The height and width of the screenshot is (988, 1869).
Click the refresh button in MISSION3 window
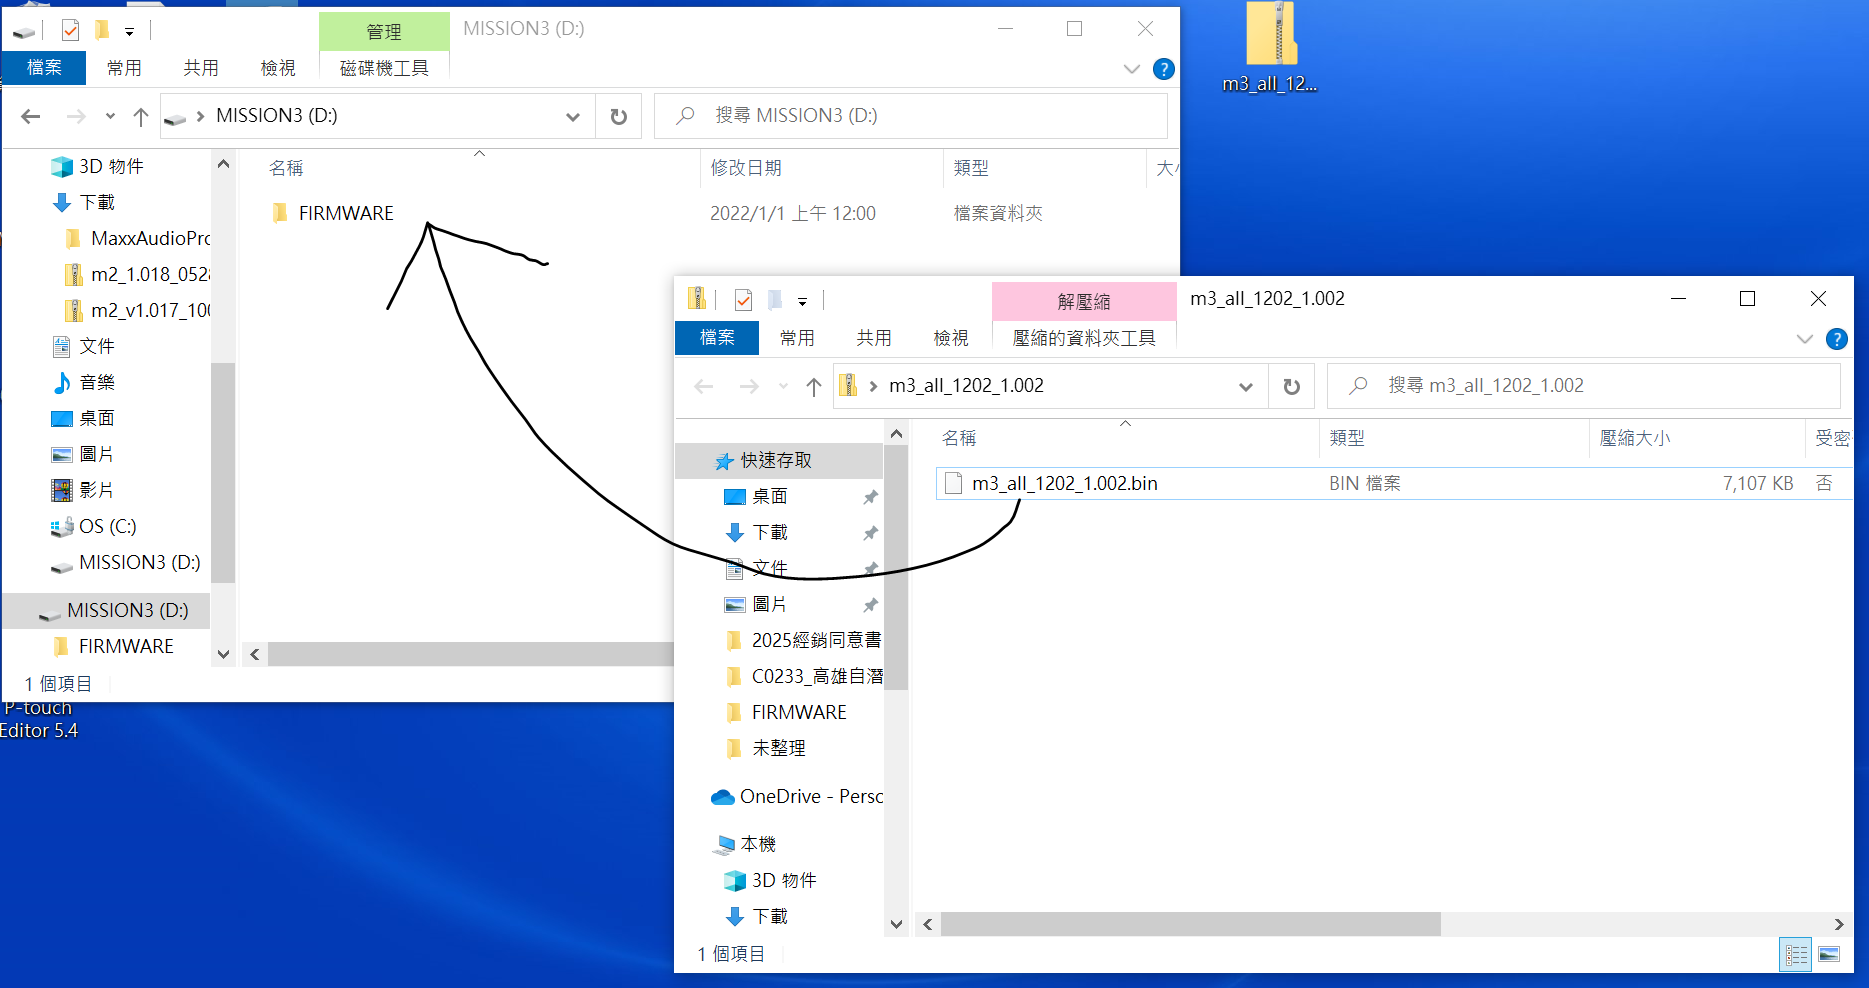(618, 117)
